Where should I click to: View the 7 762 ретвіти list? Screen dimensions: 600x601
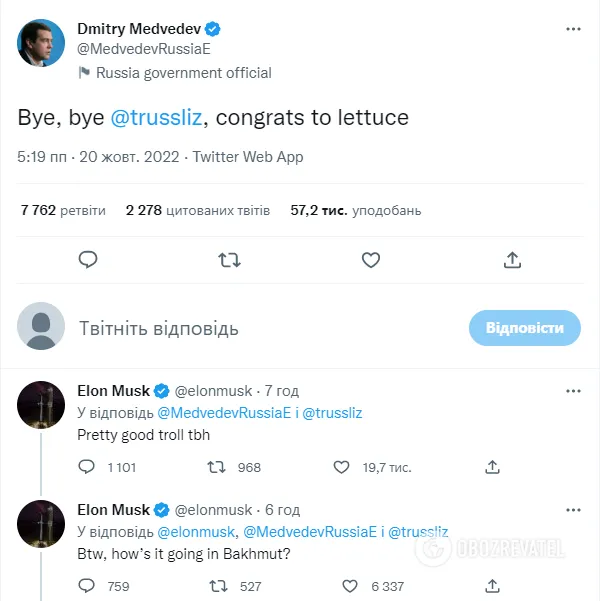point(62,210)
